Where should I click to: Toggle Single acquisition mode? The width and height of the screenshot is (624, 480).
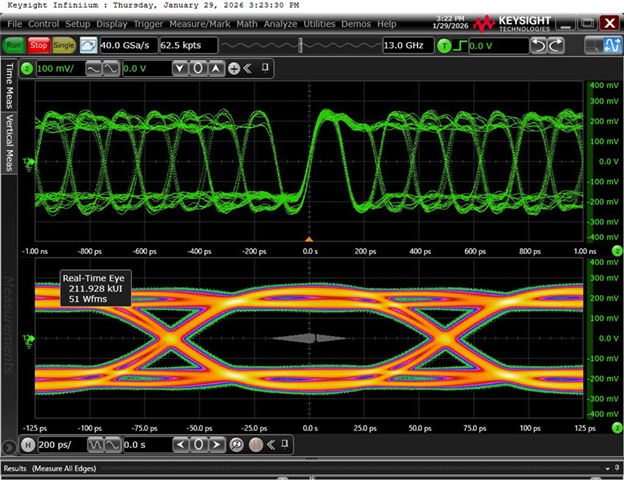coord(64,45)
